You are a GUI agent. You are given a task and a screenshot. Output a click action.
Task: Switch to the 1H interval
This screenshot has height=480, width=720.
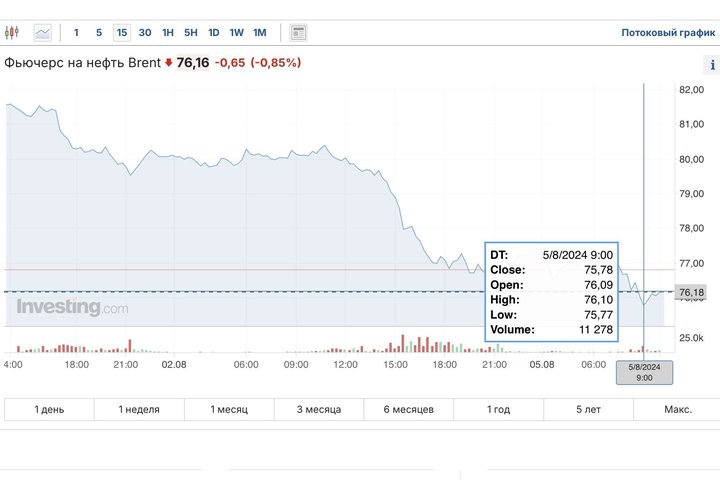(167, 32)
